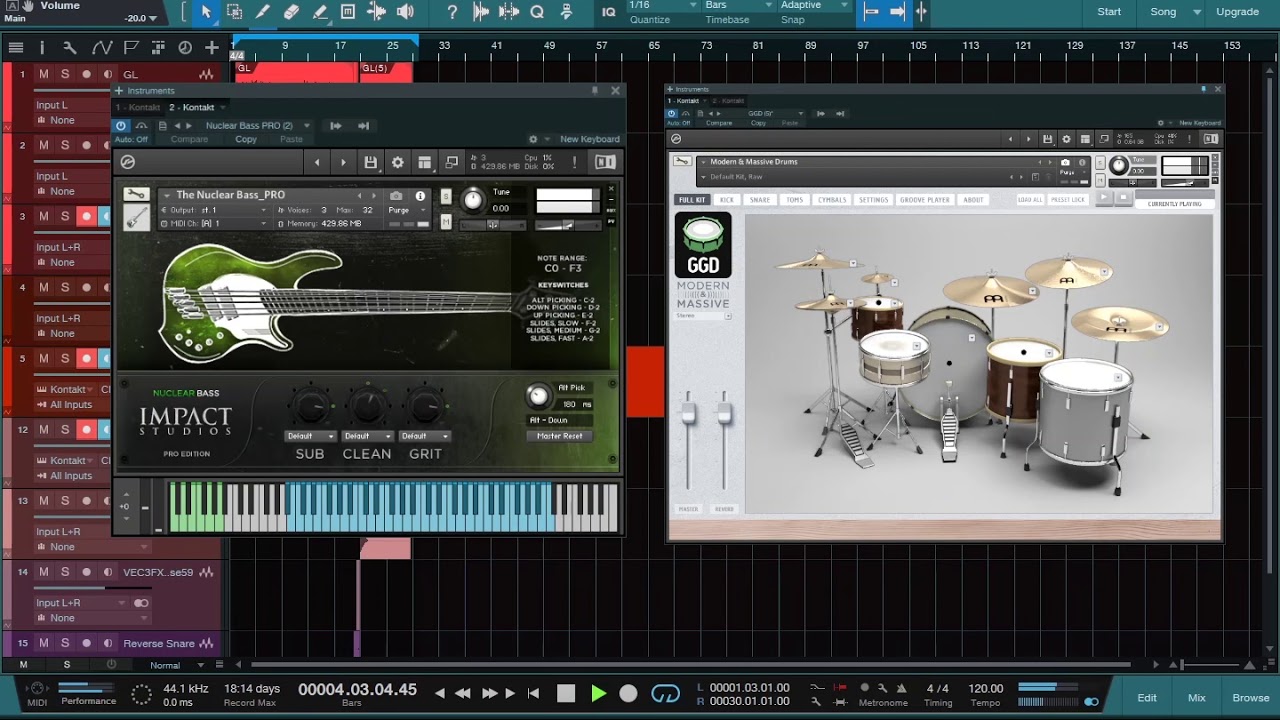The image size is (1280, 720).
Task: Activate the Listen speaker tool
Action: pos(405,12)
